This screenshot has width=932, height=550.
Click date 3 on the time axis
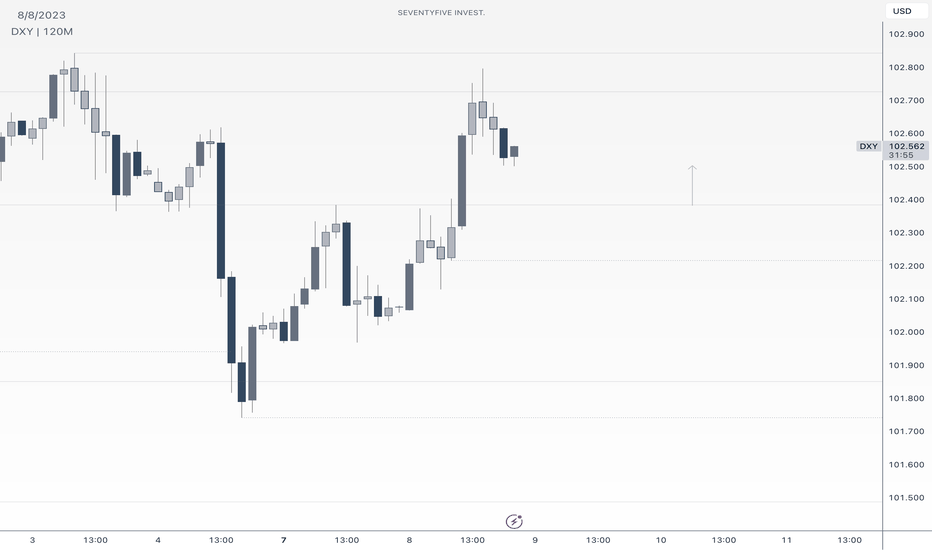click(32, 540)
